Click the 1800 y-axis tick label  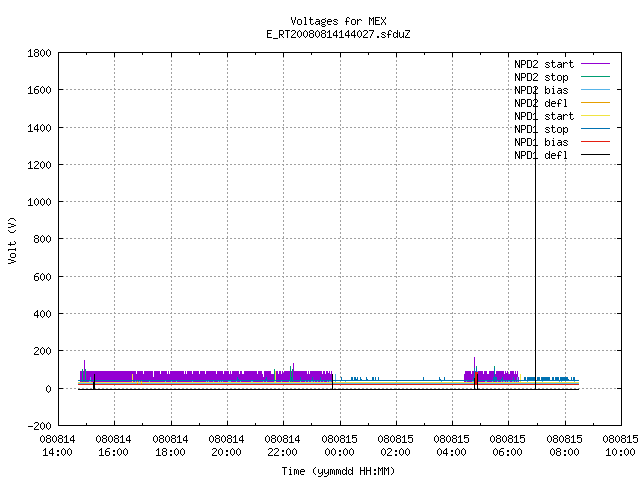tap(39, 53)
